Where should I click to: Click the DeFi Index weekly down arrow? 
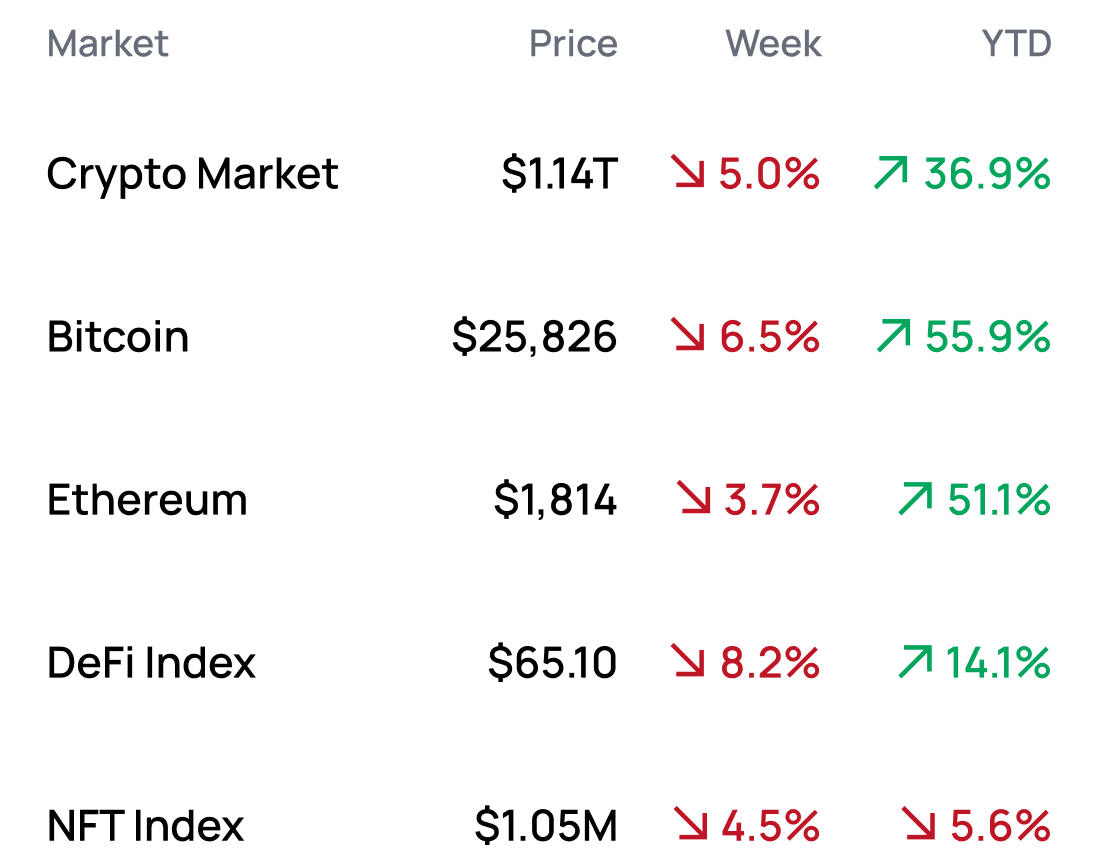(x=689, y=663)
